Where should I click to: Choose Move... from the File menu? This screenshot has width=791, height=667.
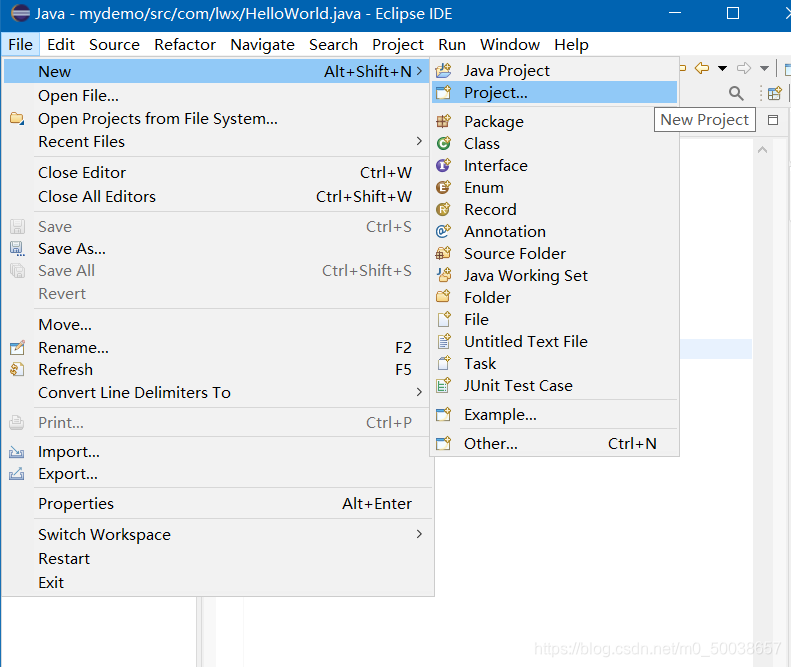click(x=217, y=324)
